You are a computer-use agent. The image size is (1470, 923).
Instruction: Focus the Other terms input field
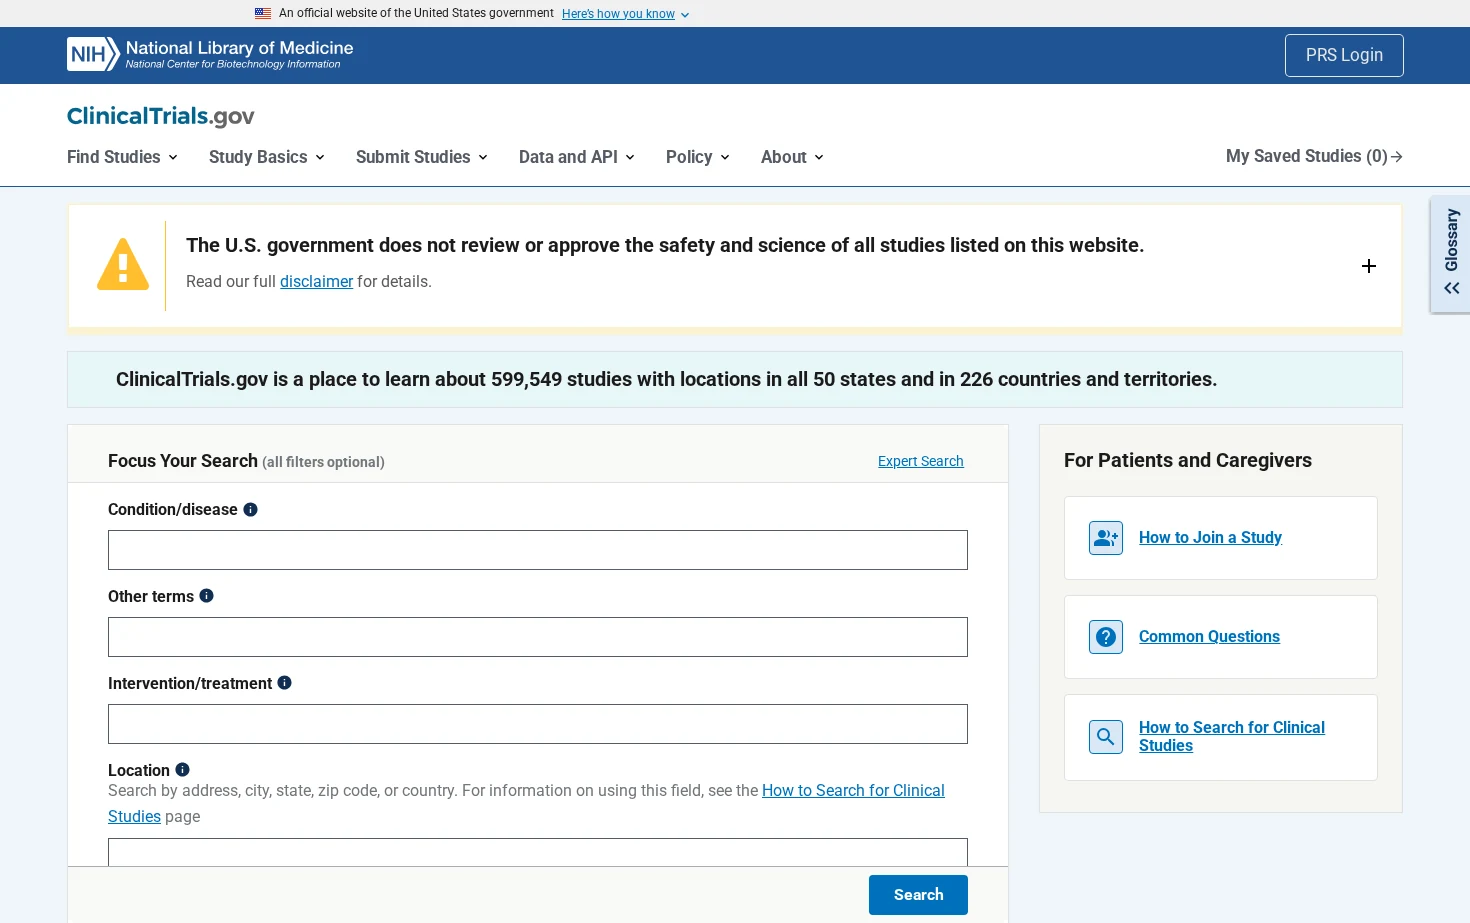click(538, 637)
